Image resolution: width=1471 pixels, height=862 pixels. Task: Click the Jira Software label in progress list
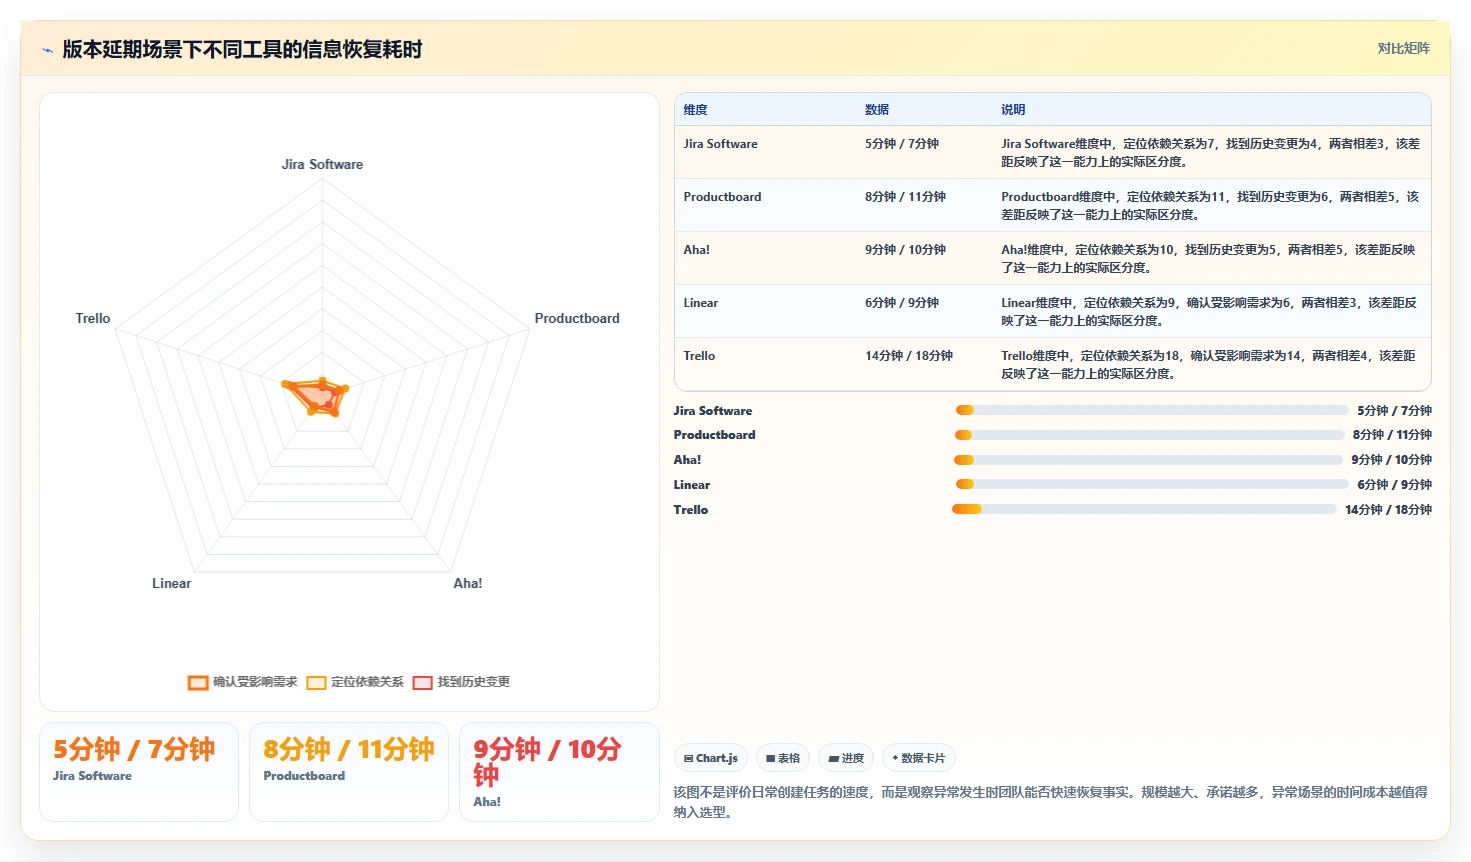click(713, 411)
